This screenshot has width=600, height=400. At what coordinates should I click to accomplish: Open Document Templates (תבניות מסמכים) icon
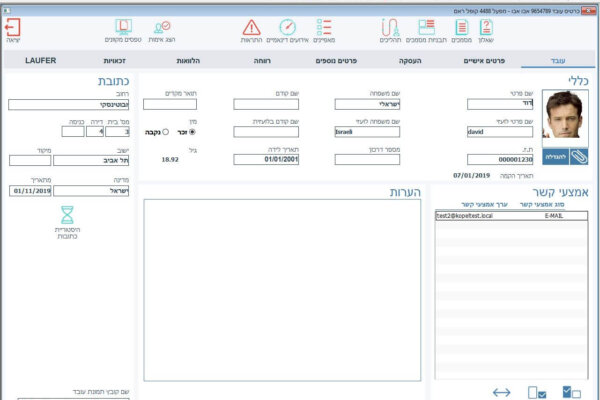(426, 31)
